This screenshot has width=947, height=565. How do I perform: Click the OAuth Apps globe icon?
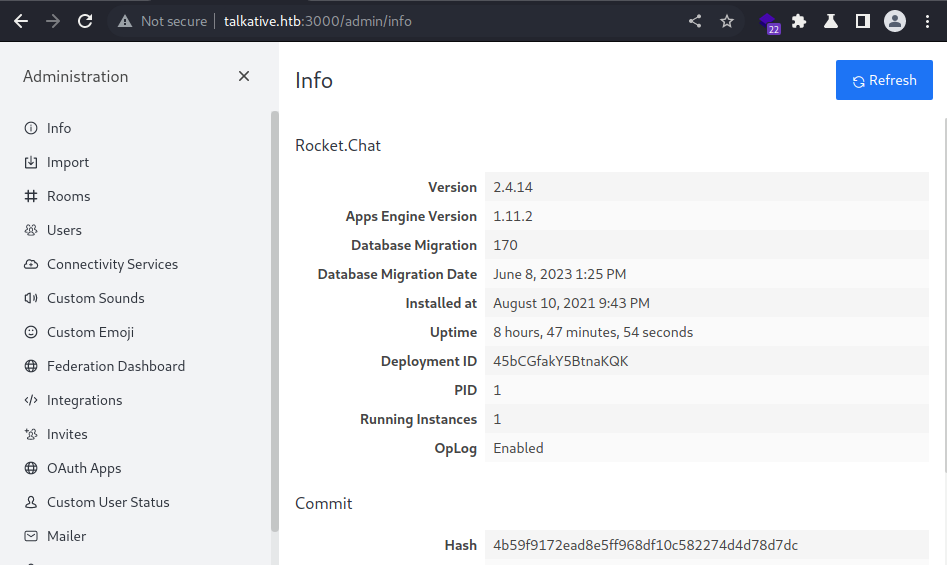[x=31, y=468]
